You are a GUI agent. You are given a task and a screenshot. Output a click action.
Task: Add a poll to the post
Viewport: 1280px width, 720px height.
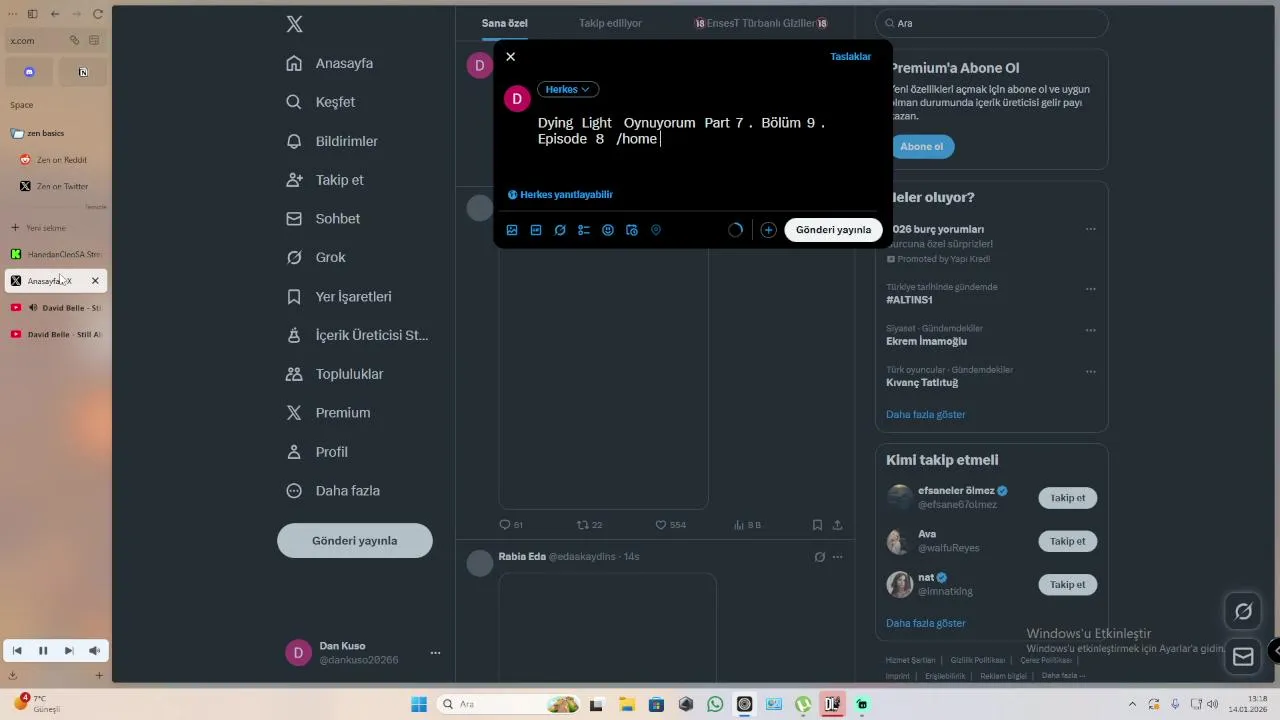point(584,230)
